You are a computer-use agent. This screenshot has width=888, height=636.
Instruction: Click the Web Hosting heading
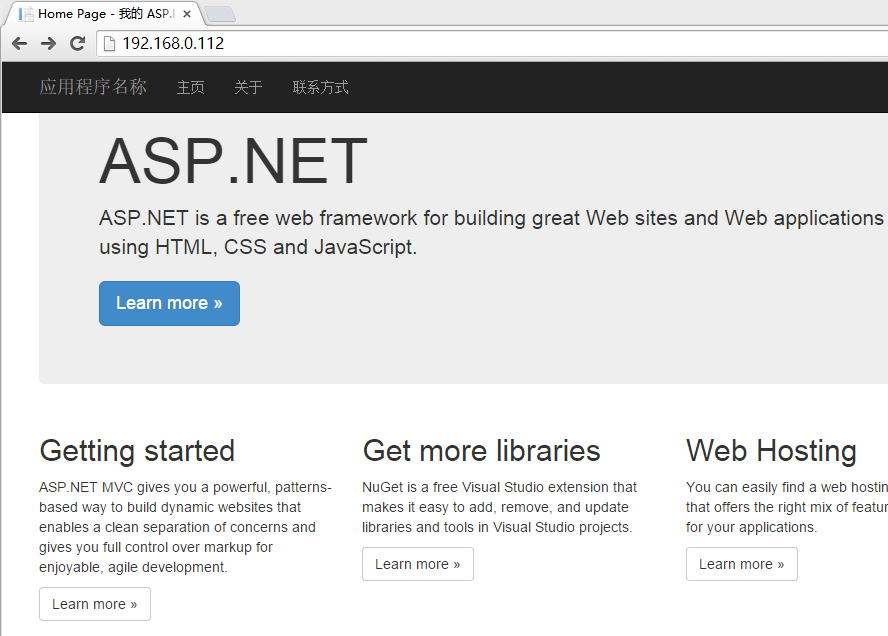tap(771, 451)
